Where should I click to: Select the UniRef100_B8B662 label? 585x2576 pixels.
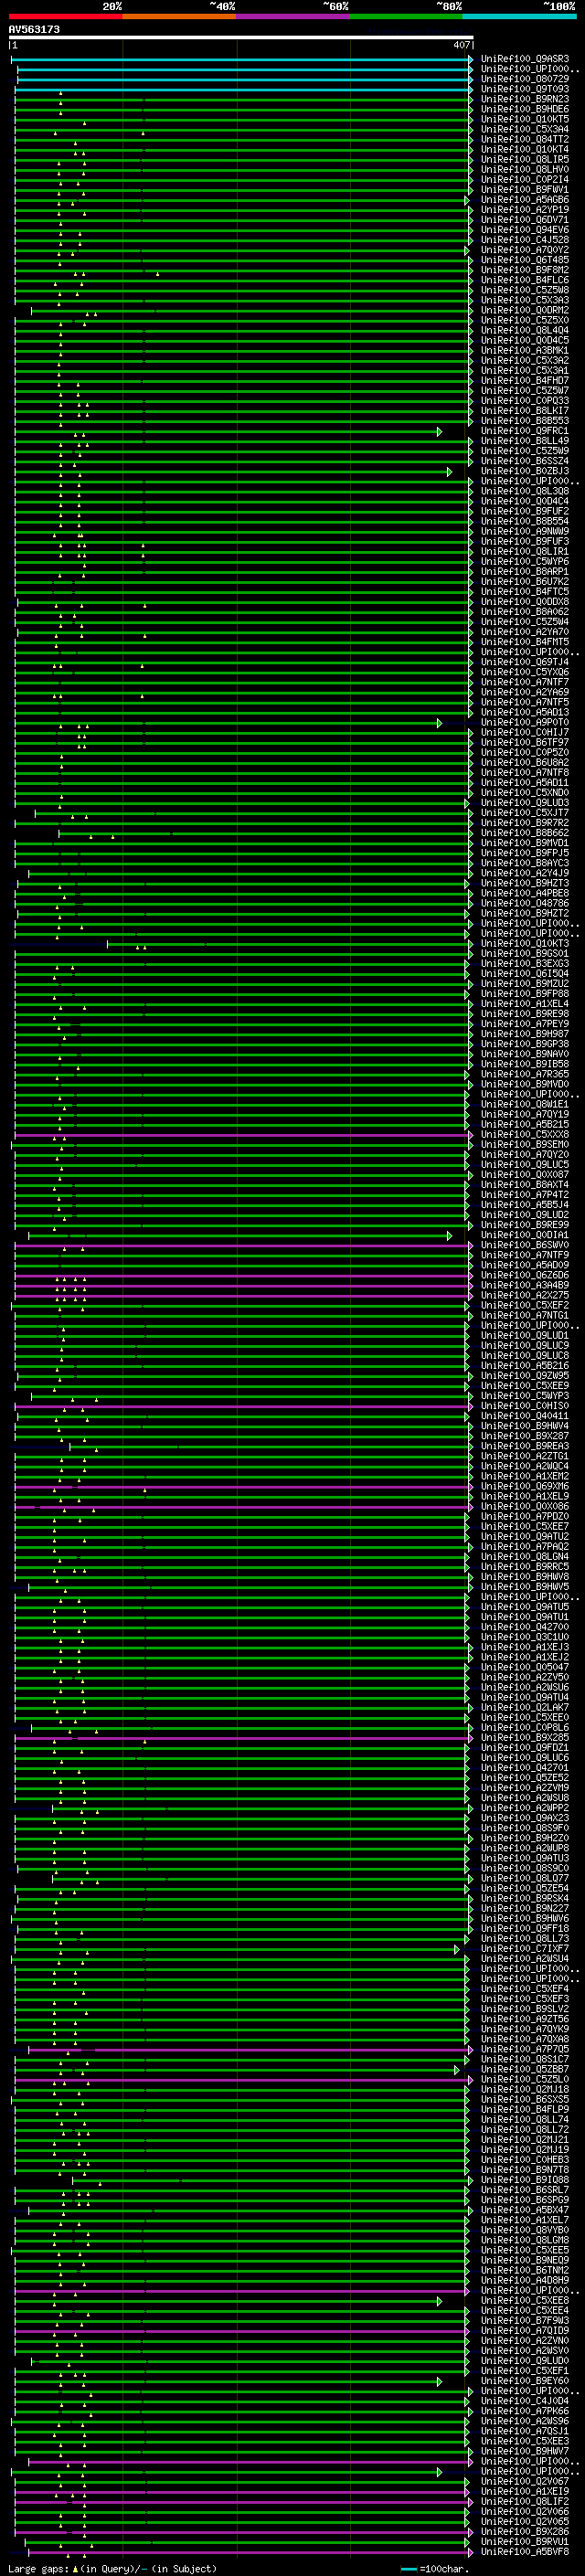tap(525, 832)
